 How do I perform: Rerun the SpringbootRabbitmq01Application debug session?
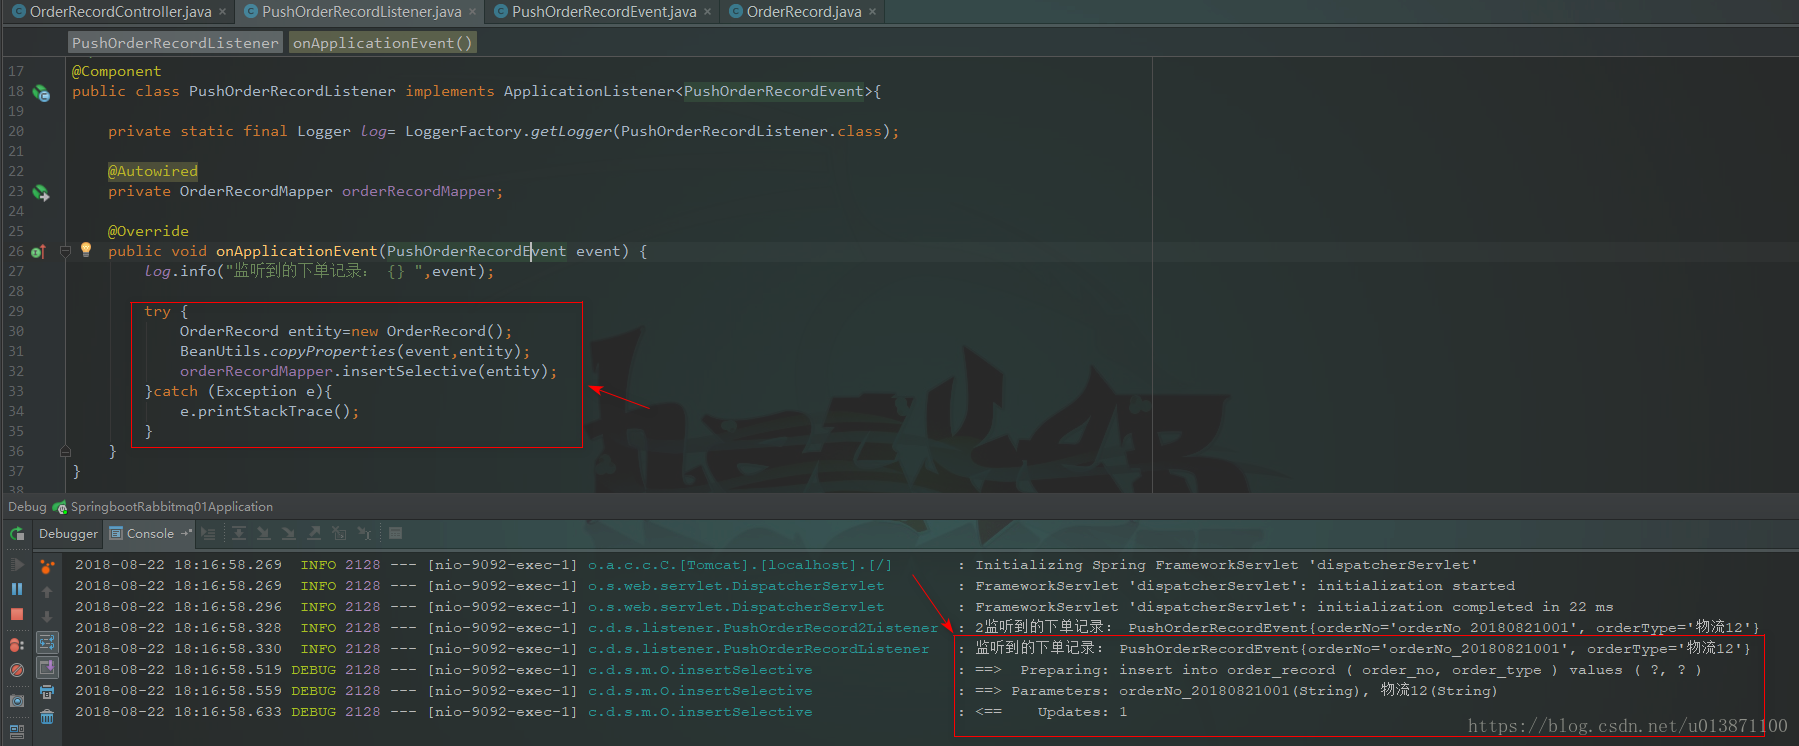(x=17, y=534)
